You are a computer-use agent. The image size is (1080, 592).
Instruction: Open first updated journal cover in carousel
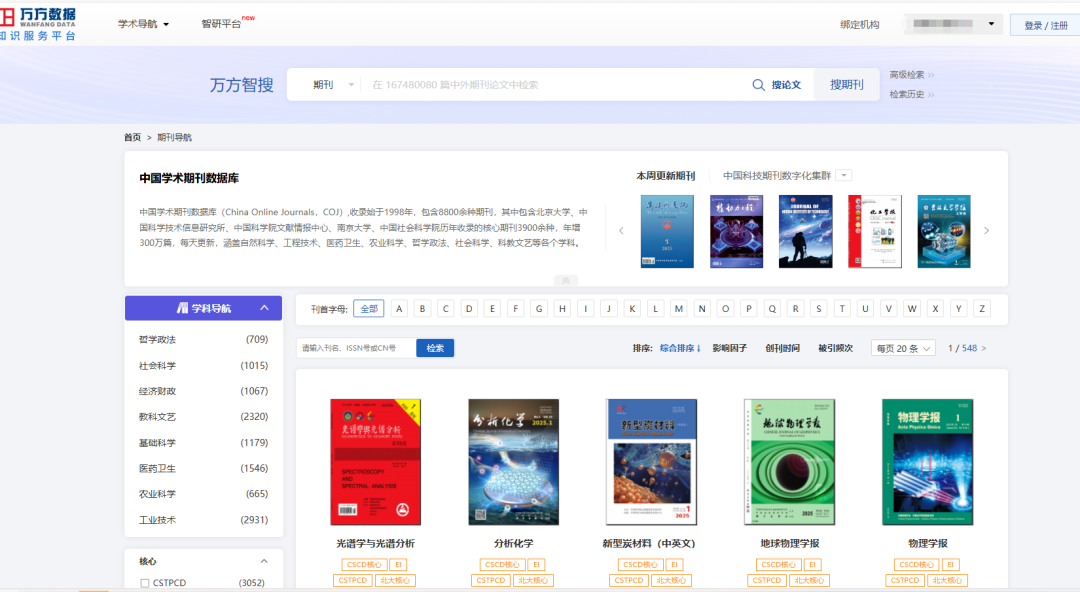tap(667, 231)
